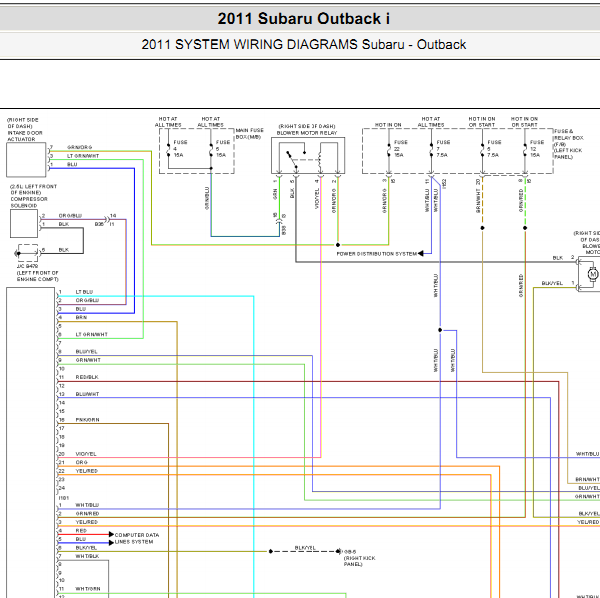The height and width of the screenshot is (598, 600).
Task: Click the relay switch contact inside blower motor relay
Action: point(292,160)
